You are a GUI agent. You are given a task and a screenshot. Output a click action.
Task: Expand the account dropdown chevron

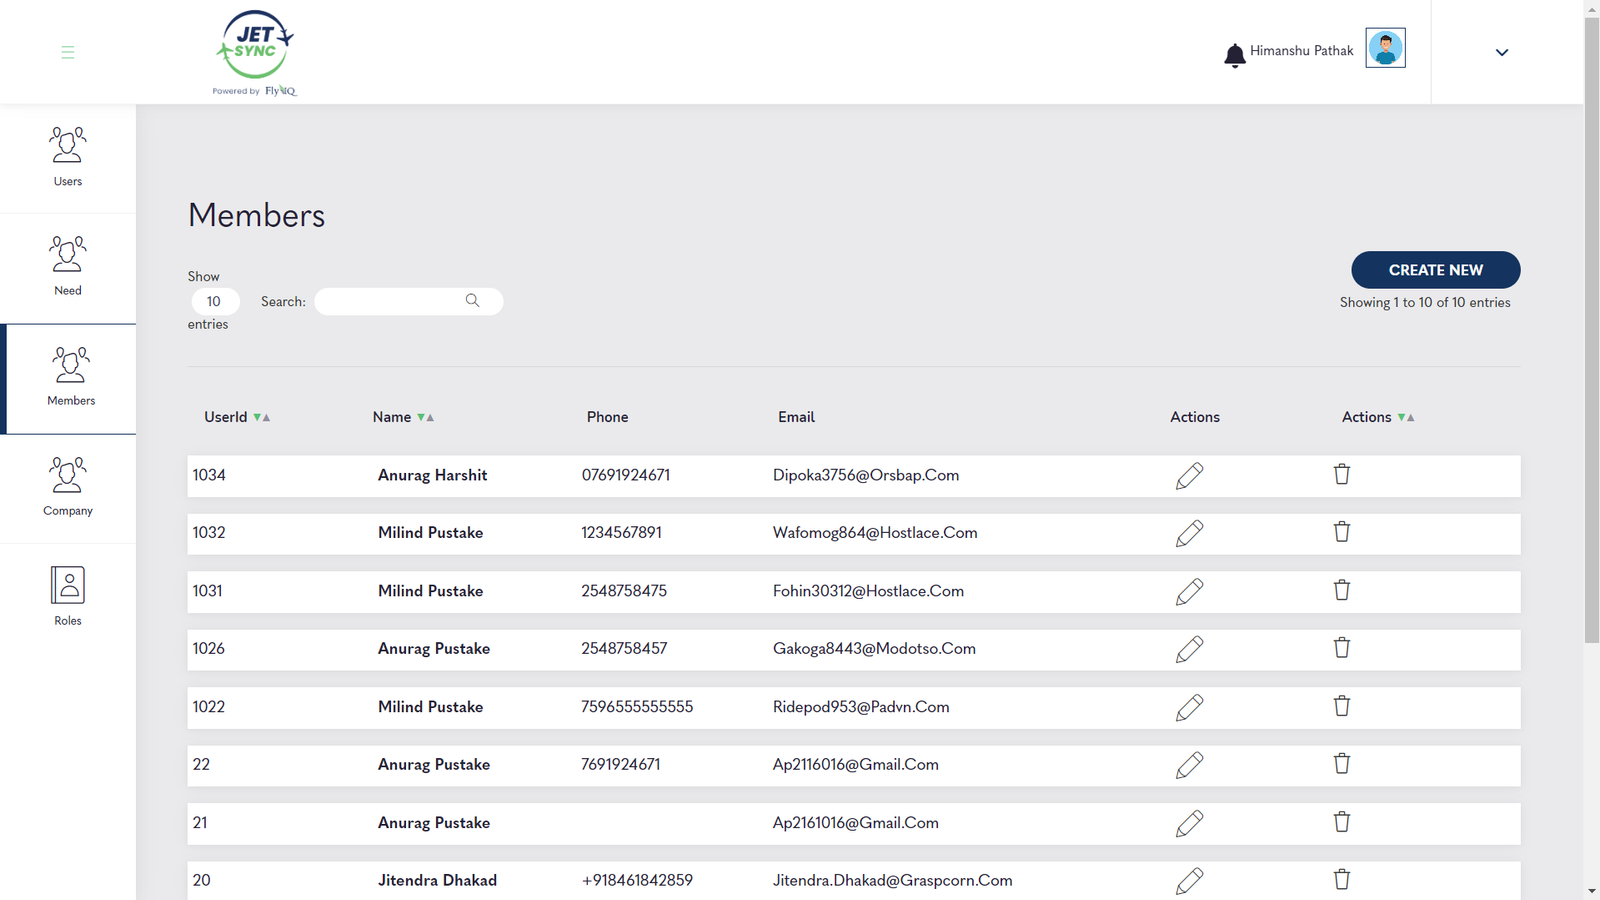pyautogui.click(x=1502, y=52)
